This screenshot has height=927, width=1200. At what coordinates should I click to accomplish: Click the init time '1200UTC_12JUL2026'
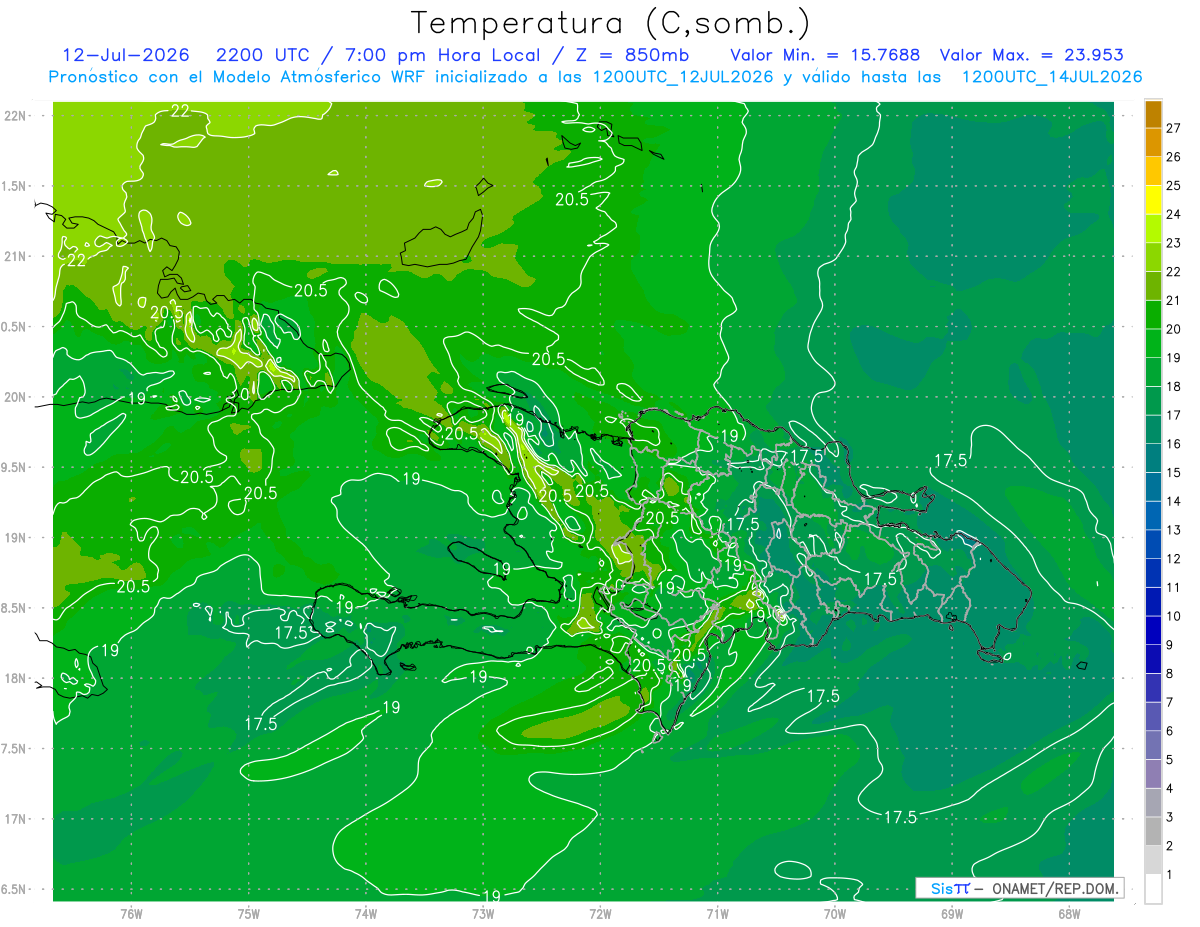tap(683, 77)
